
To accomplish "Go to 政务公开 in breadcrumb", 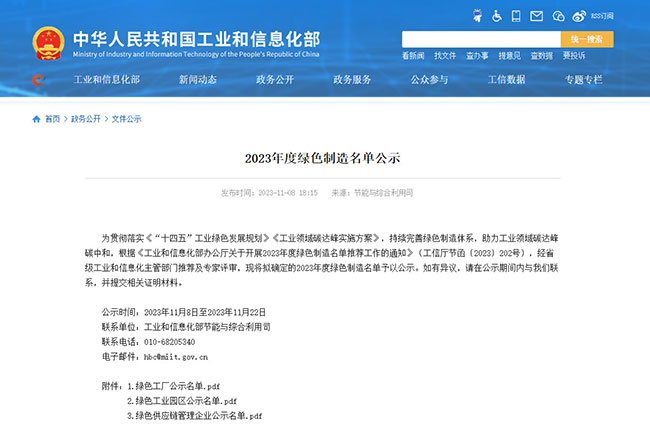I will pos(86,119).
